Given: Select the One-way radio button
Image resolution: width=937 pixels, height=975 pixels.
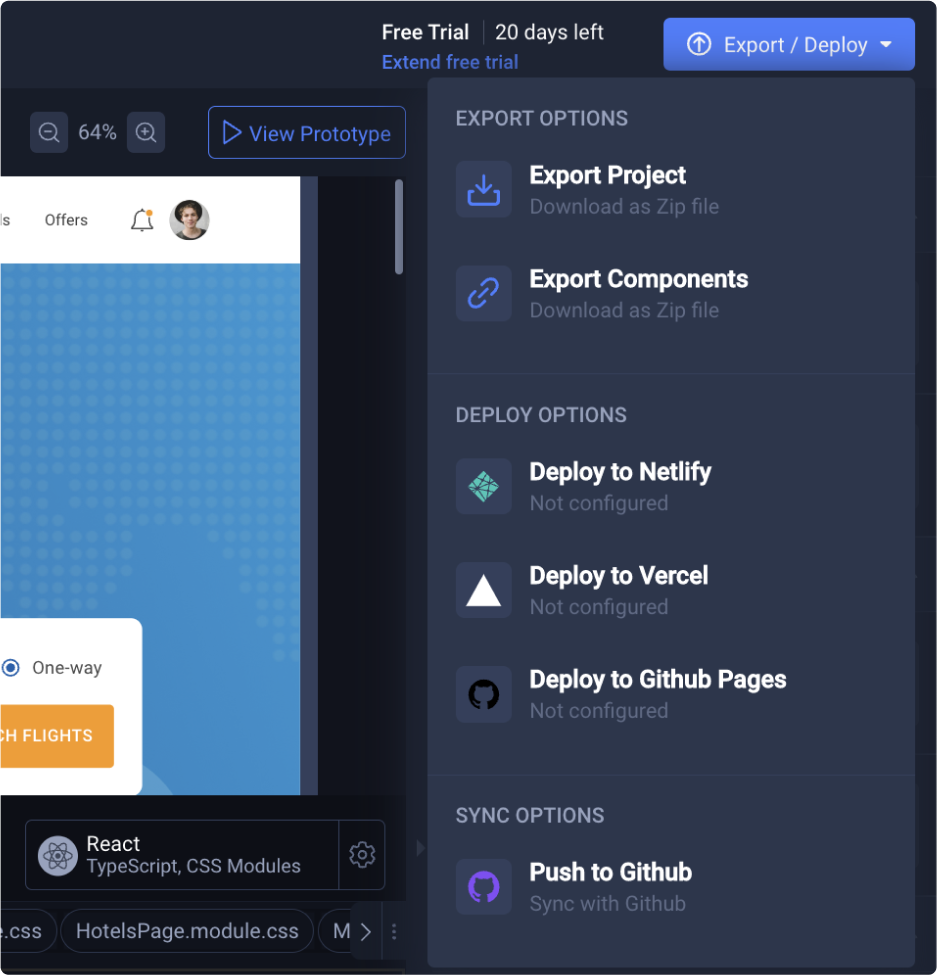Looking at the screenshot, I should (10, 667).
